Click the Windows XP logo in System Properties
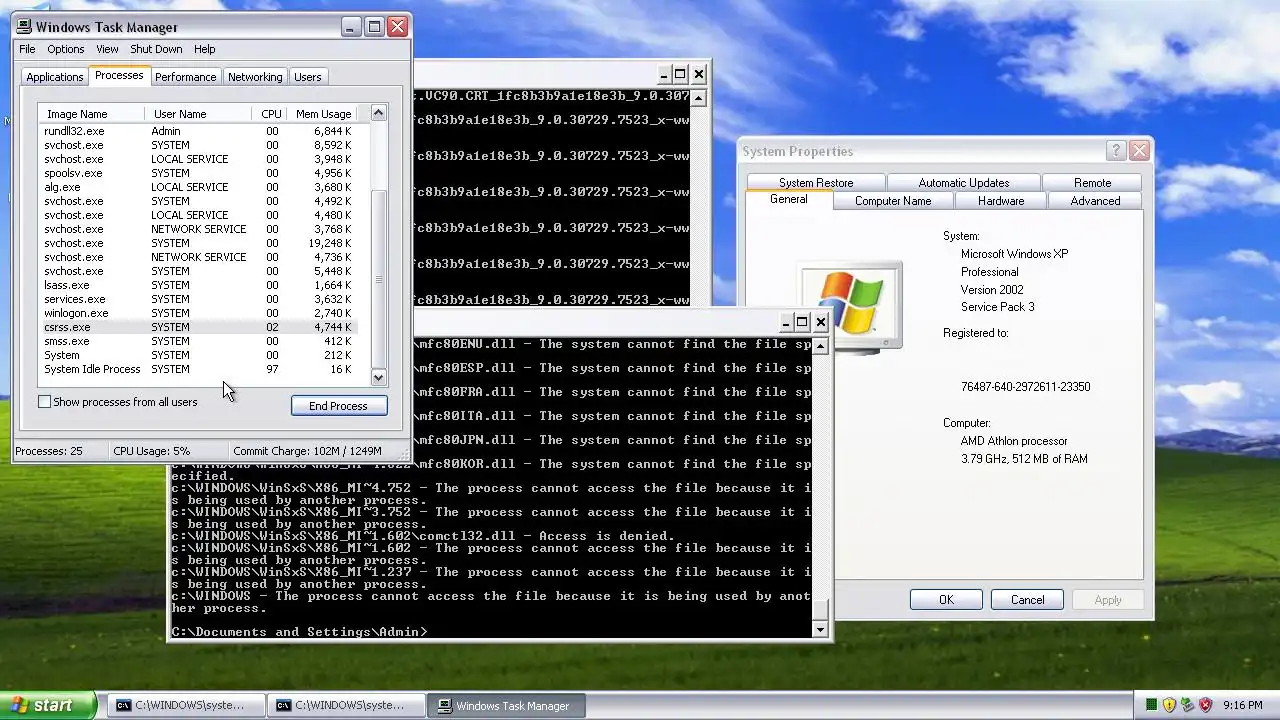The image size is (1280, 720). click(850, 305)
